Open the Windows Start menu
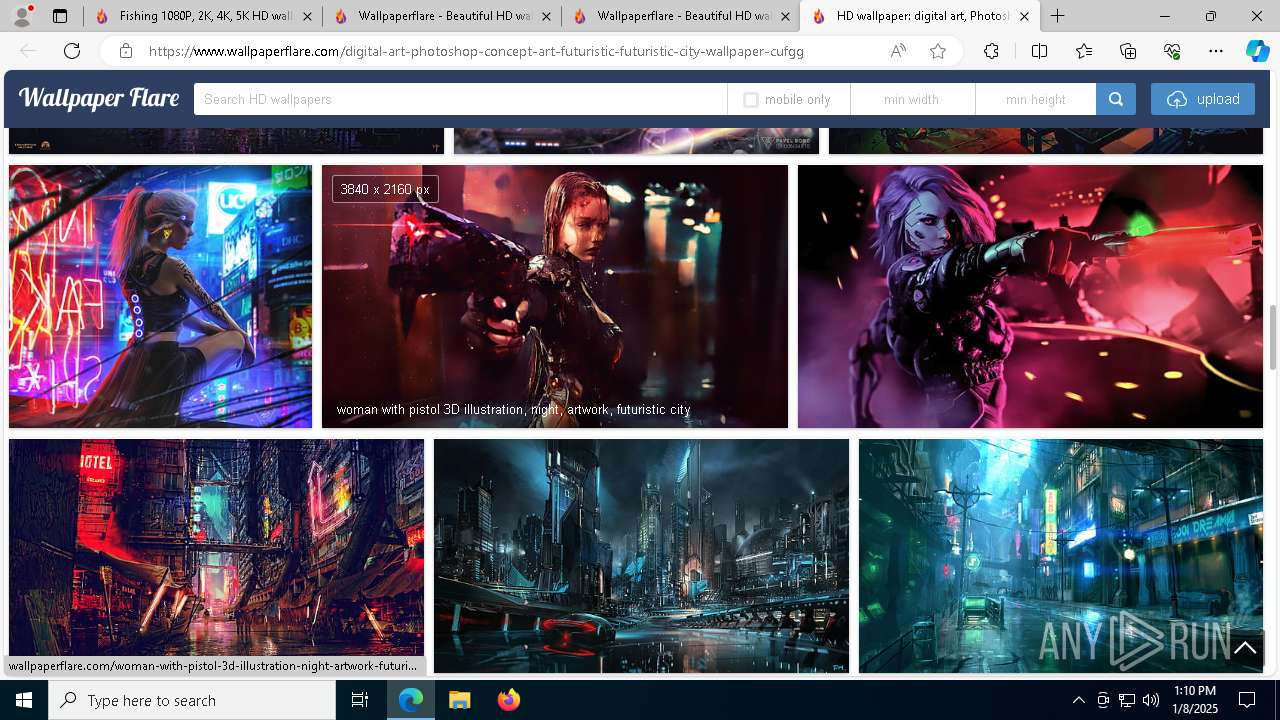The image size is (1280, 720). (x=24, y=700)
